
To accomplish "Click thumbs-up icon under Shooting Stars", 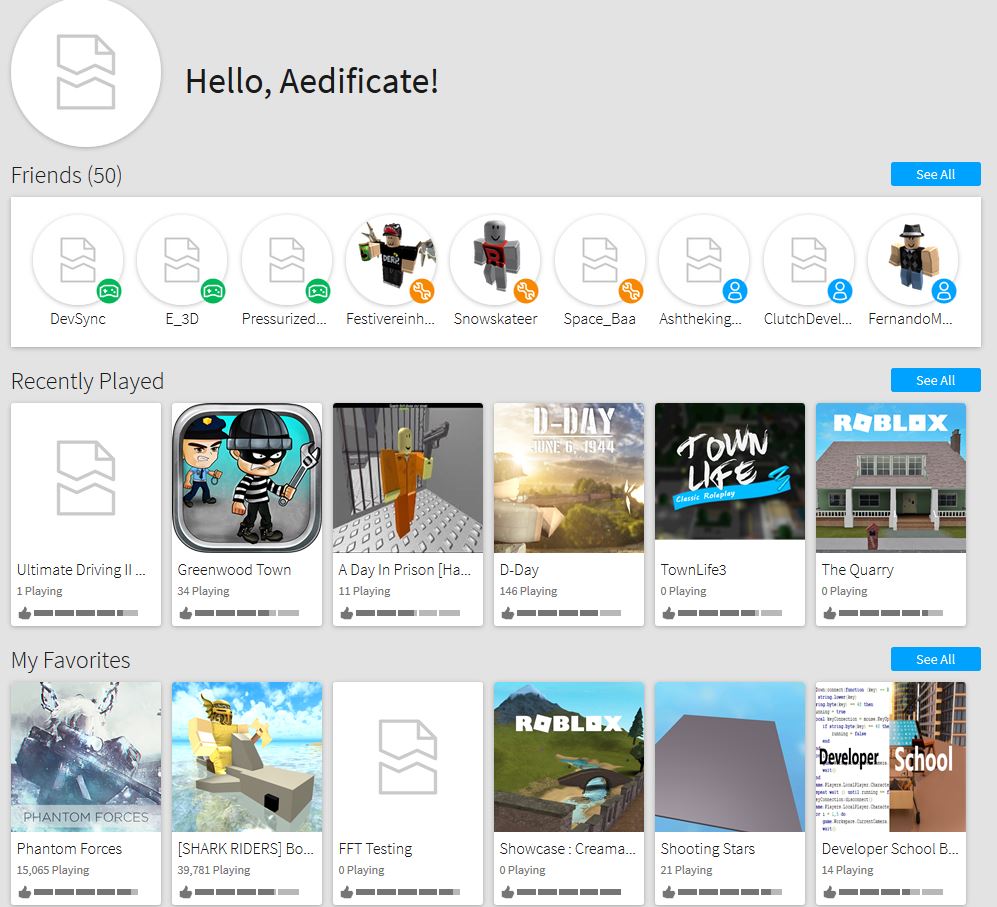I will pyautogui.click(x=668, y=892).
